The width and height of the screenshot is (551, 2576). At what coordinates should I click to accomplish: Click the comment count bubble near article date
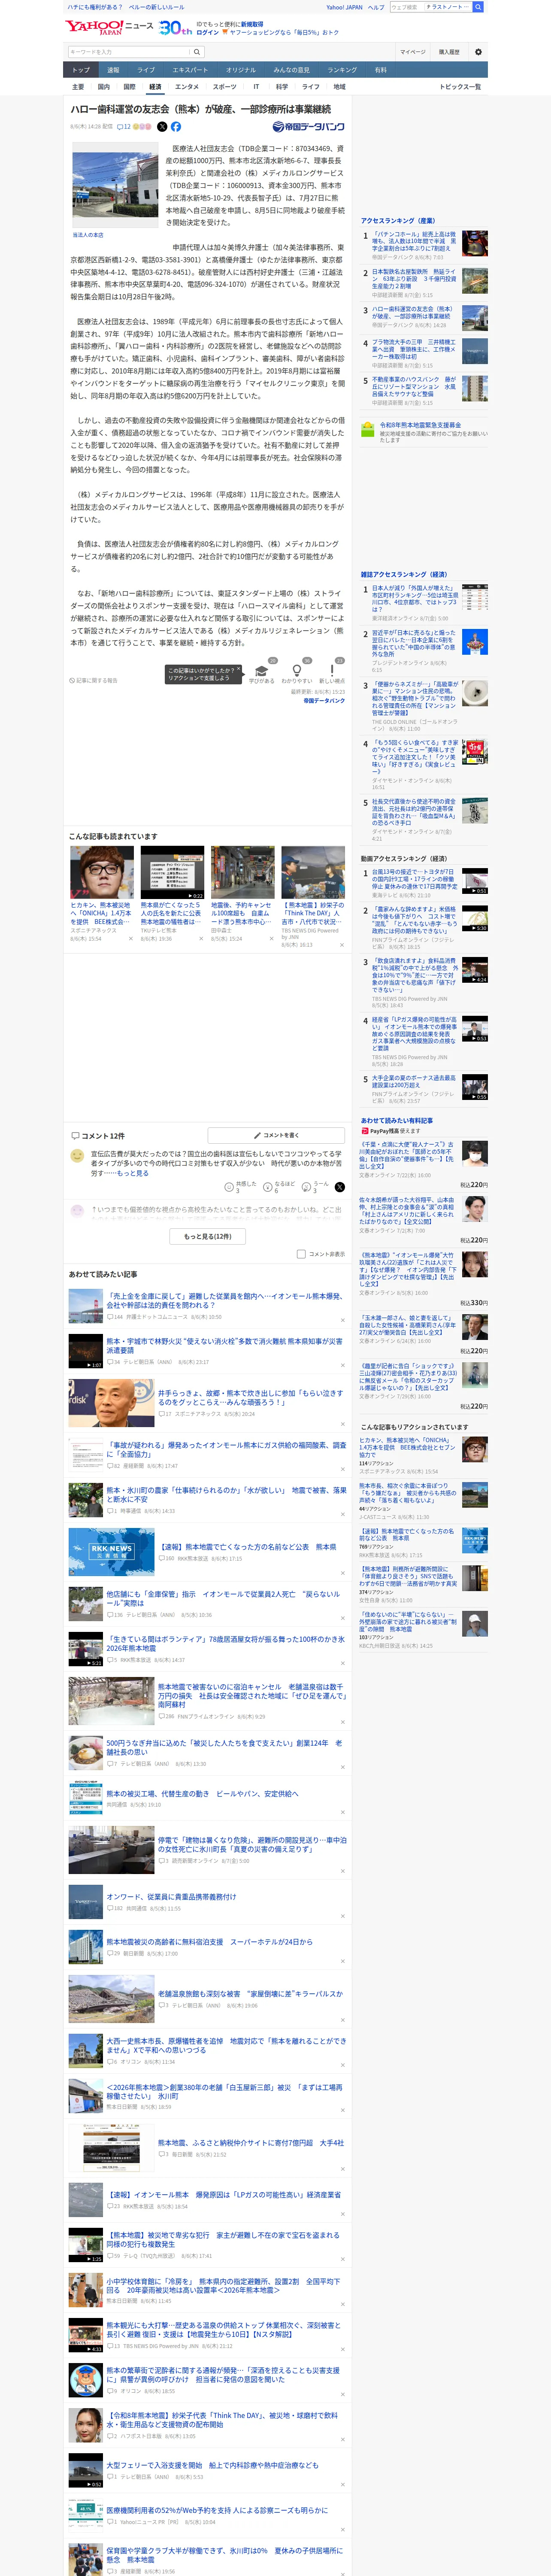point(124,127)
